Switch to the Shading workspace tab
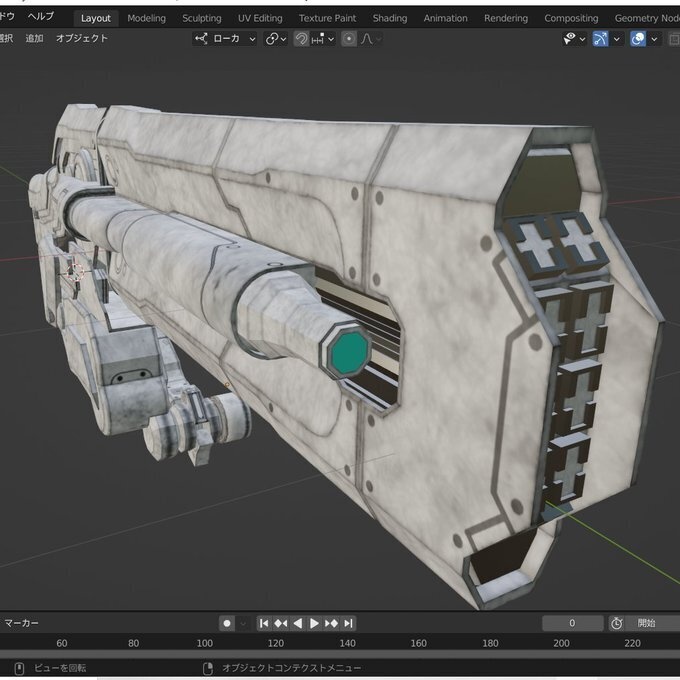This screenshot has width=680, height=680. pos(390,18)
